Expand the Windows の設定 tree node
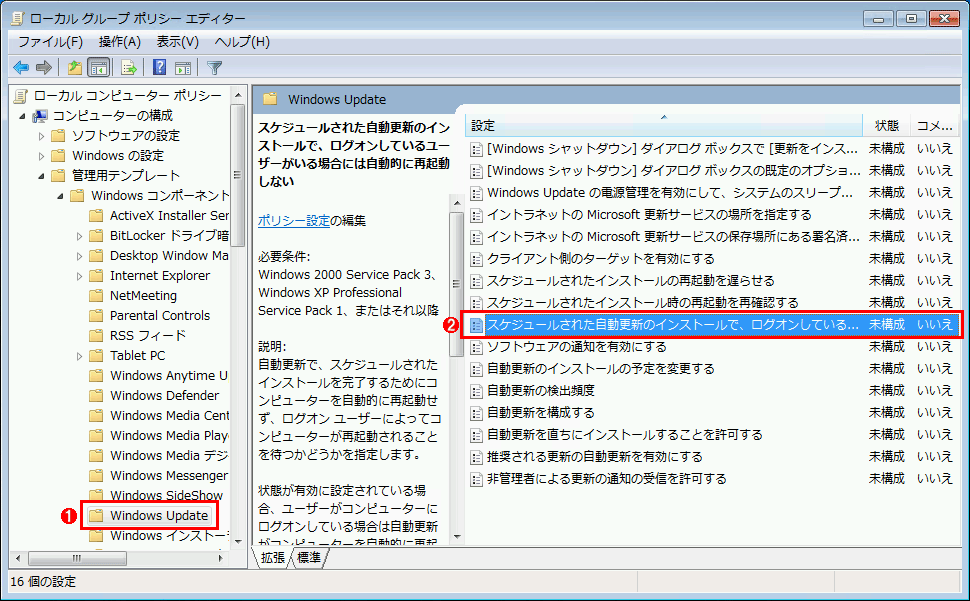Screen dimensions: 970x601 (x=41, y=156)
